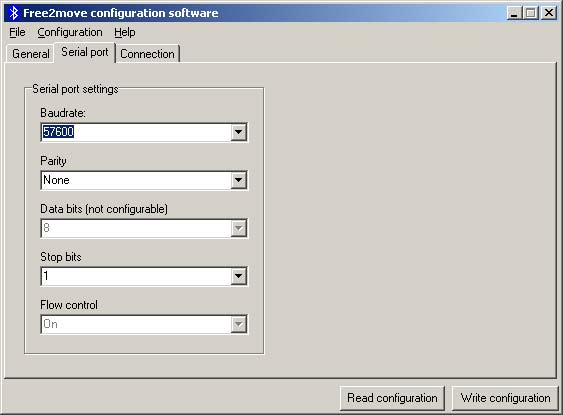
Task: Click the 'Parity' label
Action: [53, 161]
